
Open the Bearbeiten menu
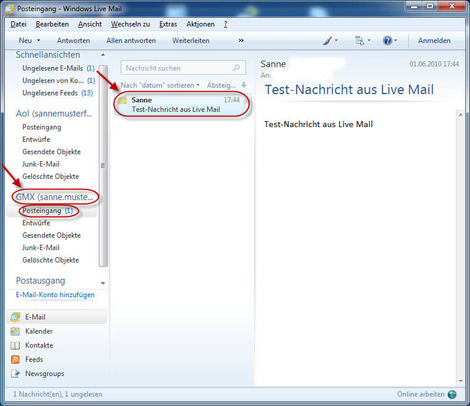click(x=52, y=24)
